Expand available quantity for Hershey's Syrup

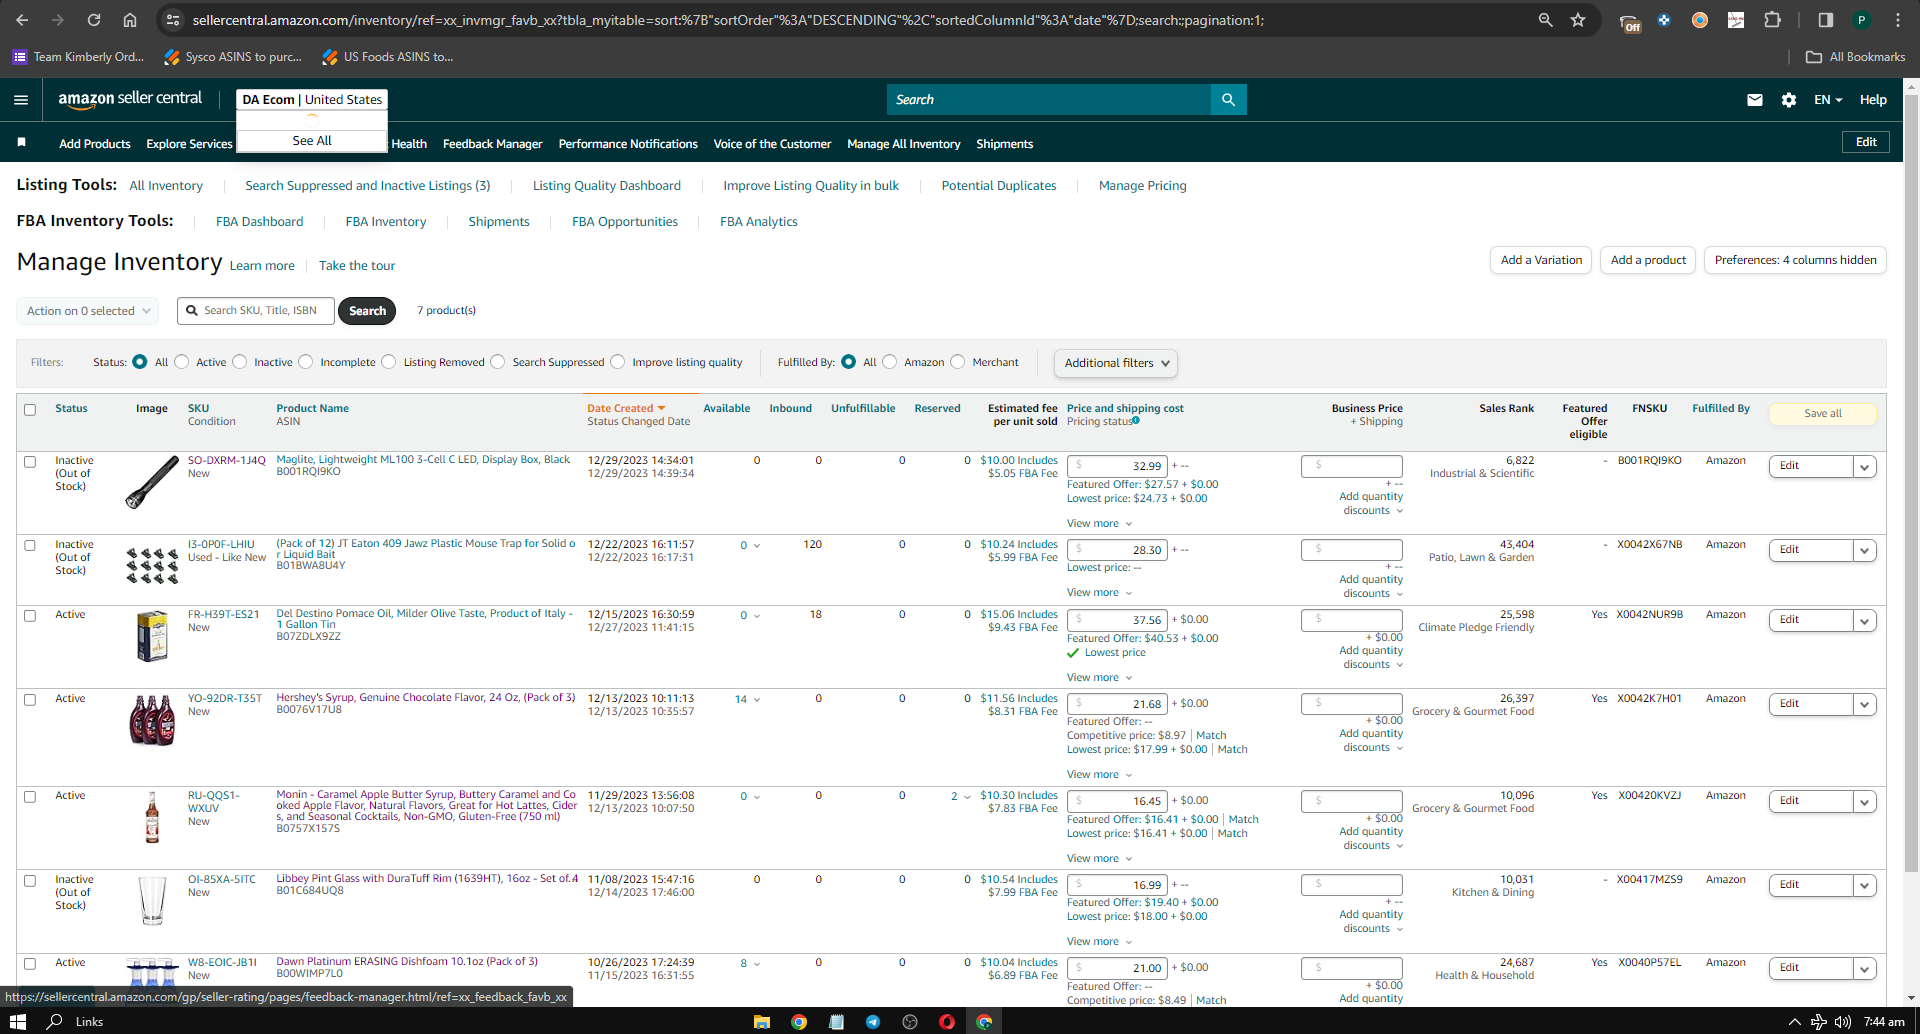click(747, 700)
